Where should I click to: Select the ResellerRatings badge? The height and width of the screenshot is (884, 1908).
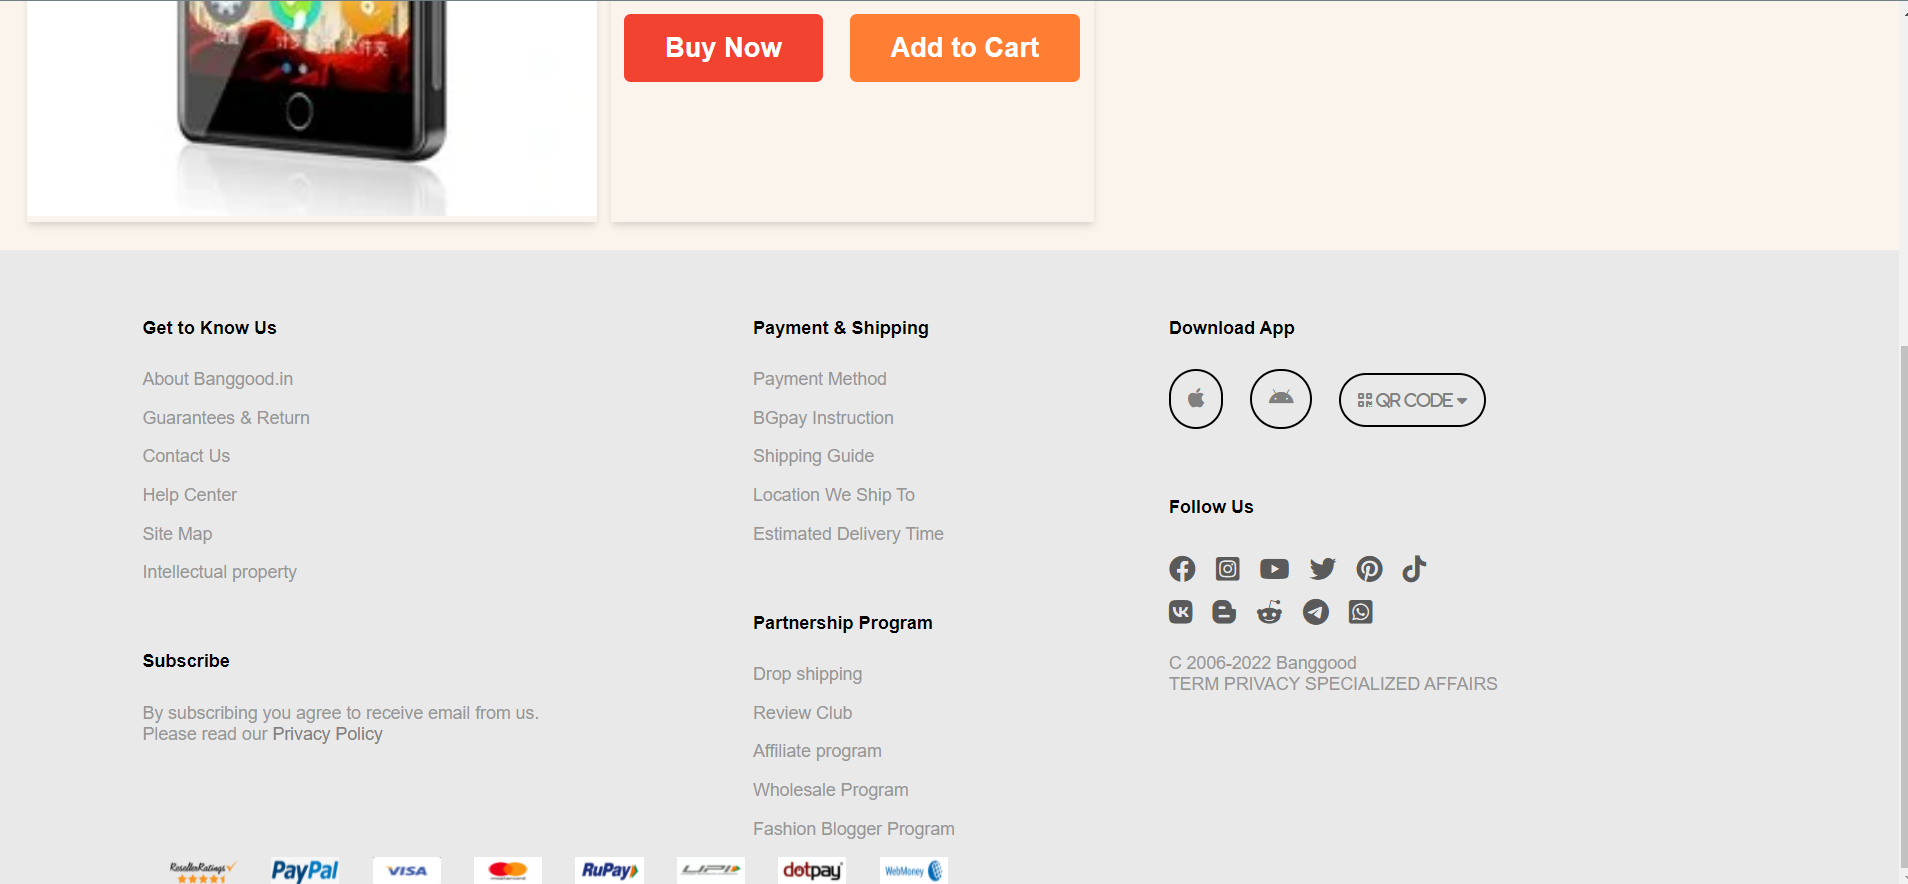click(x=203, y=870)
